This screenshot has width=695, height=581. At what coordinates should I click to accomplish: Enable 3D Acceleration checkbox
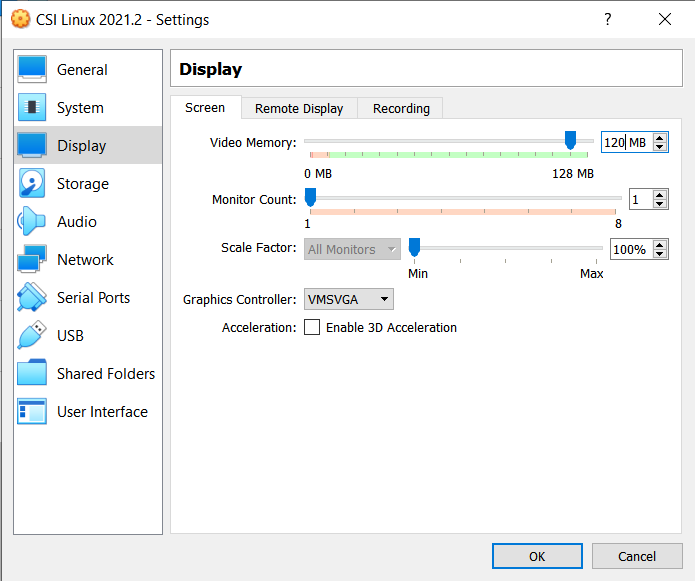point(312,328)
